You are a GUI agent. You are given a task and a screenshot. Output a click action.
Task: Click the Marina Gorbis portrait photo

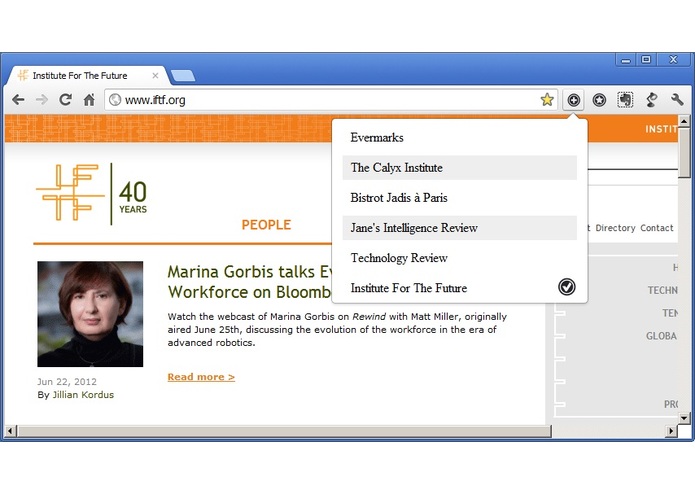coord(90,314)
